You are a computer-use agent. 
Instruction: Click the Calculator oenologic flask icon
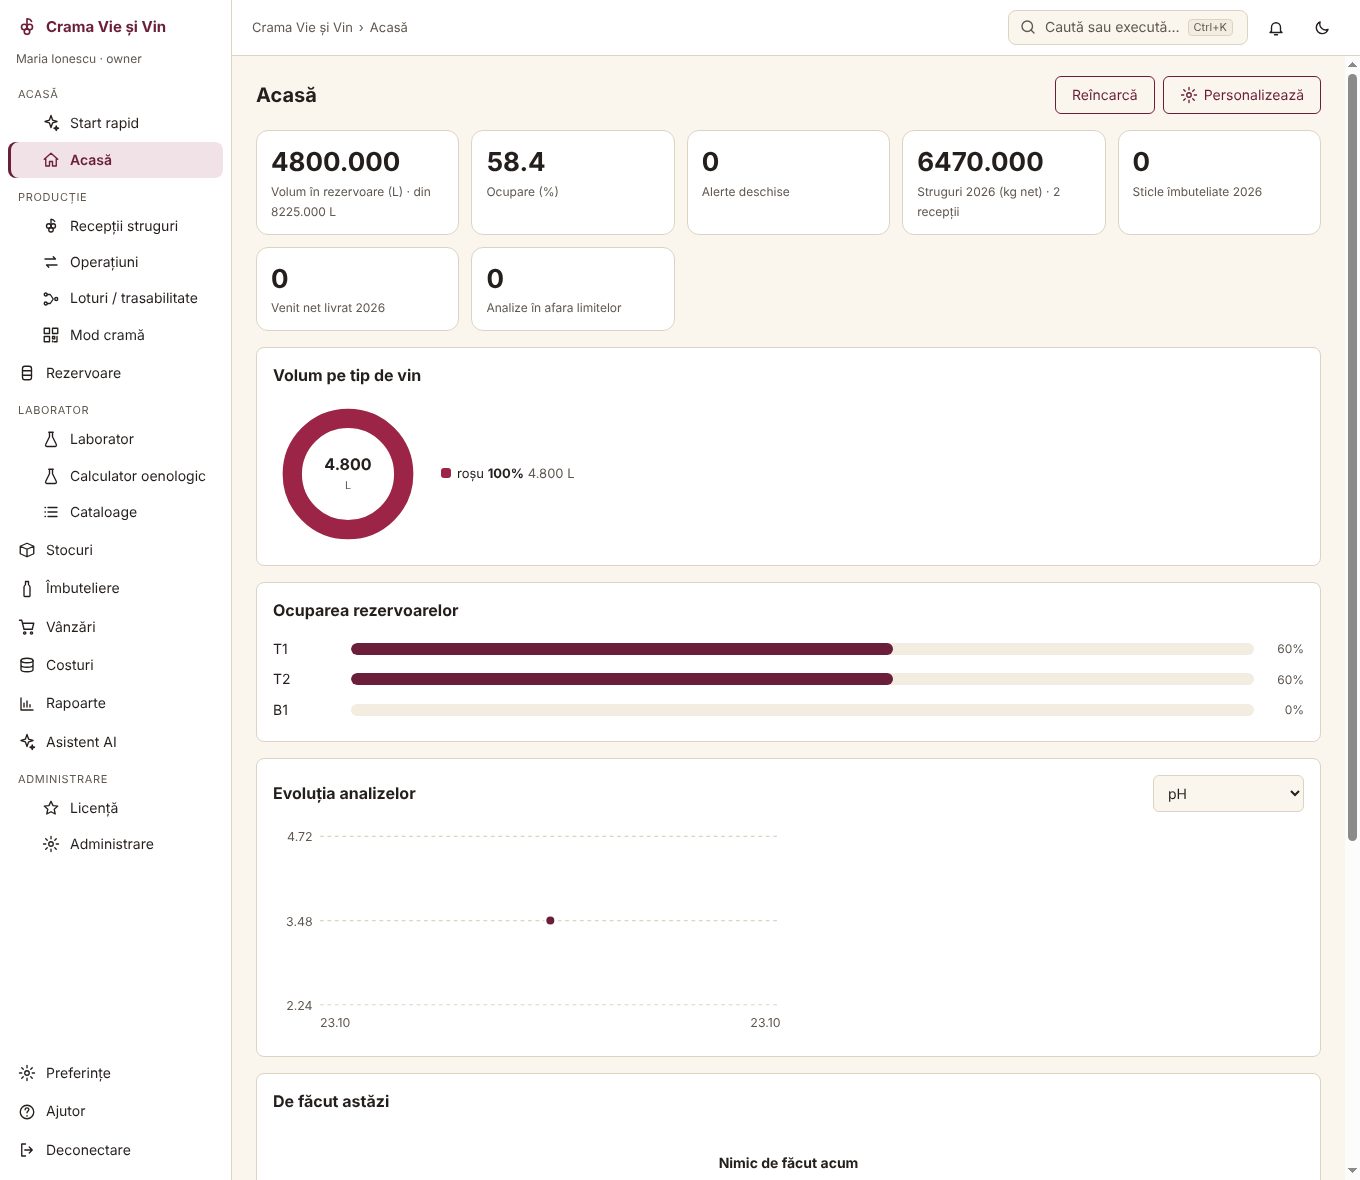pyautogui.click(x=51, y=476)
